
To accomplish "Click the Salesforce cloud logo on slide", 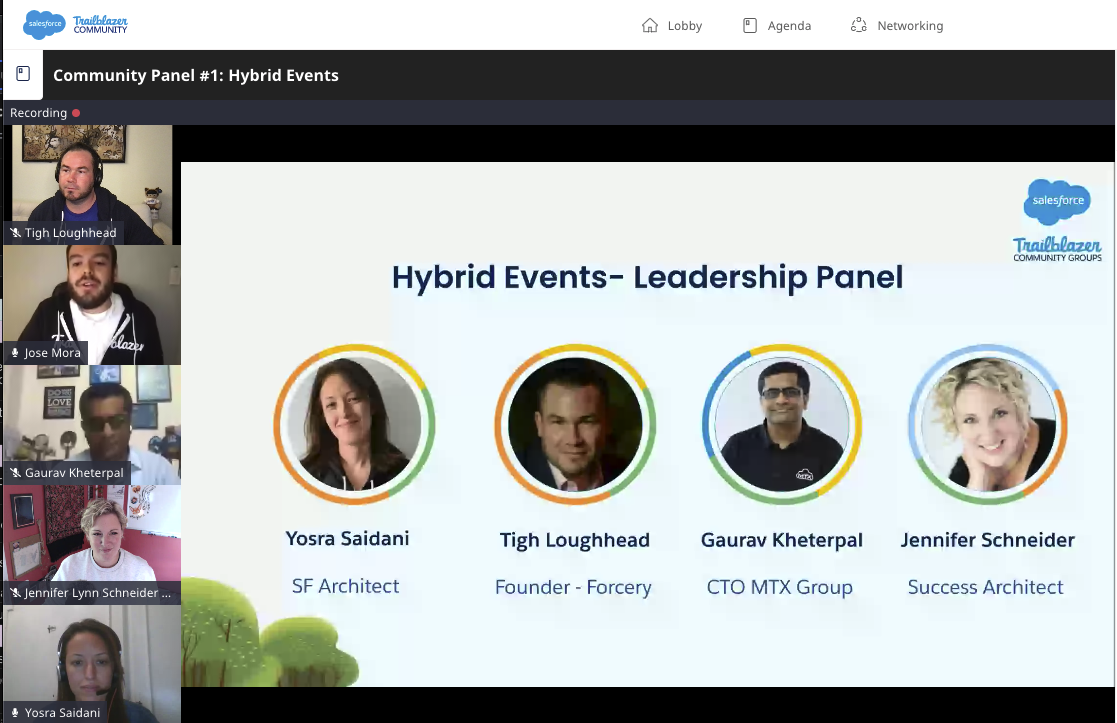I will pyautogui.click(x=1057, y=202).
